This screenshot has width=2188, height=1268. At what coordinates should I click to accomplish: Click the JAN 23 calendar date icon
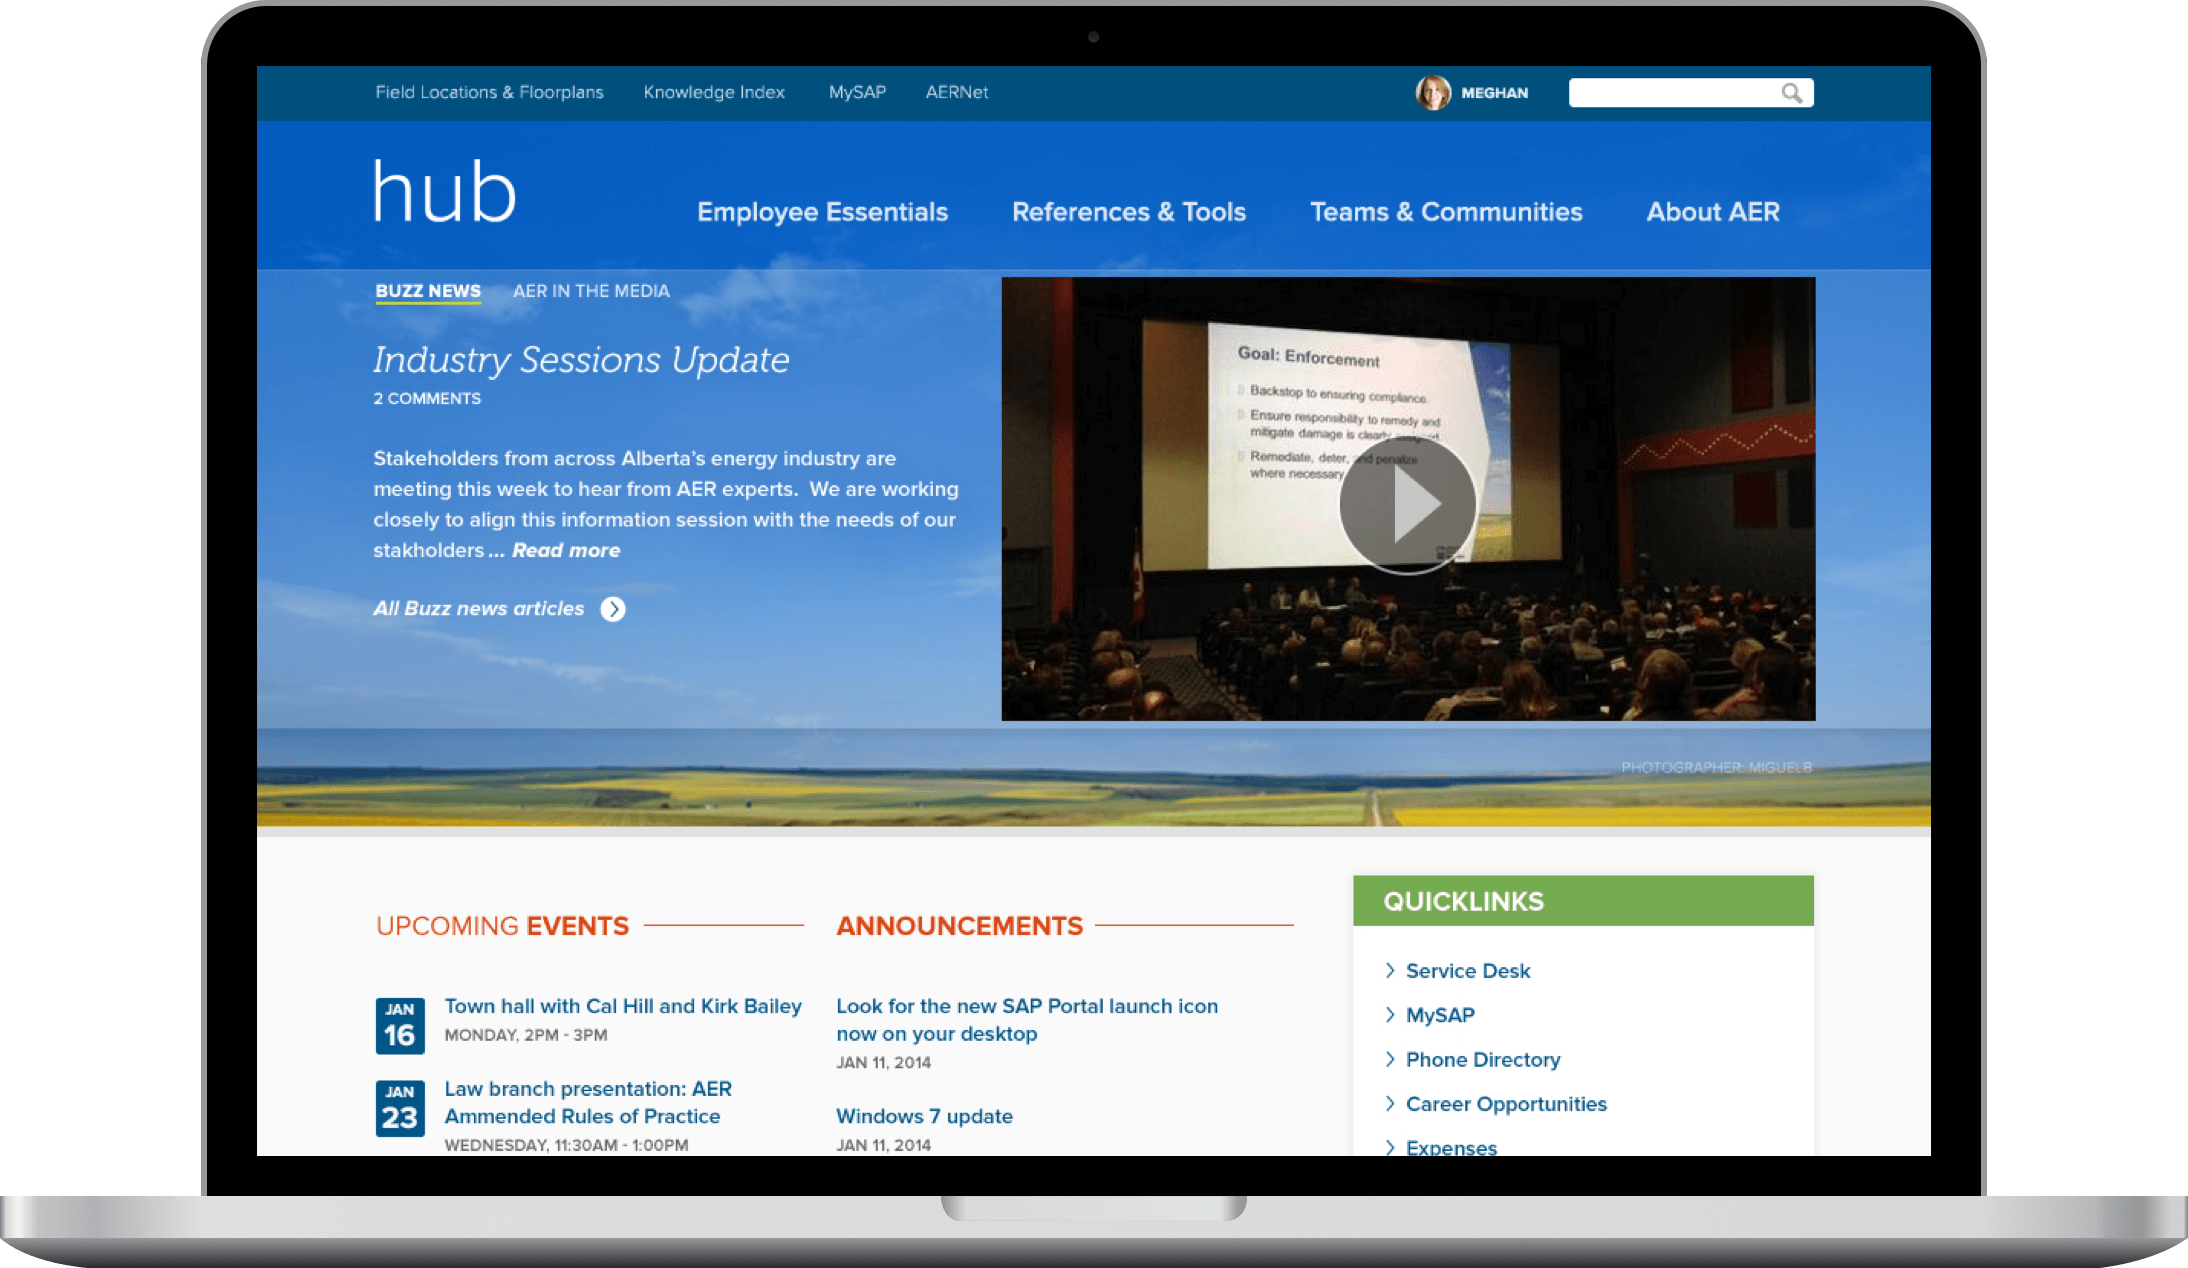pyautogui.click(x=400, y=1107)
